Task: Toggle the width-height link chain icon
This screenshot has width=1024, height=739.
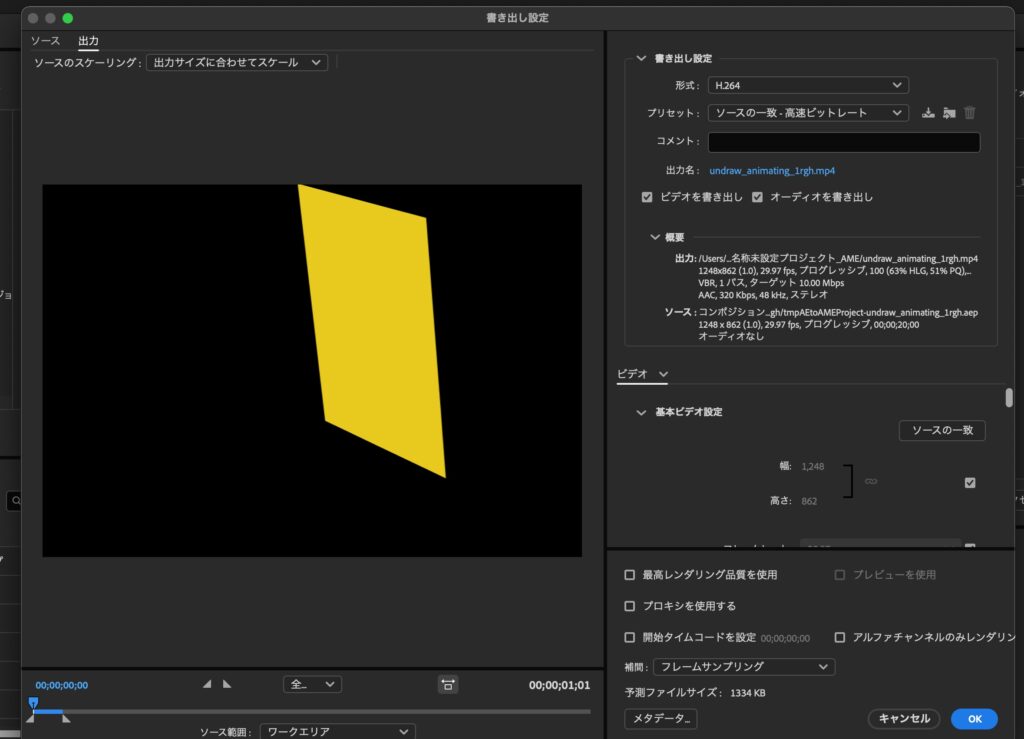Action: 871,482
